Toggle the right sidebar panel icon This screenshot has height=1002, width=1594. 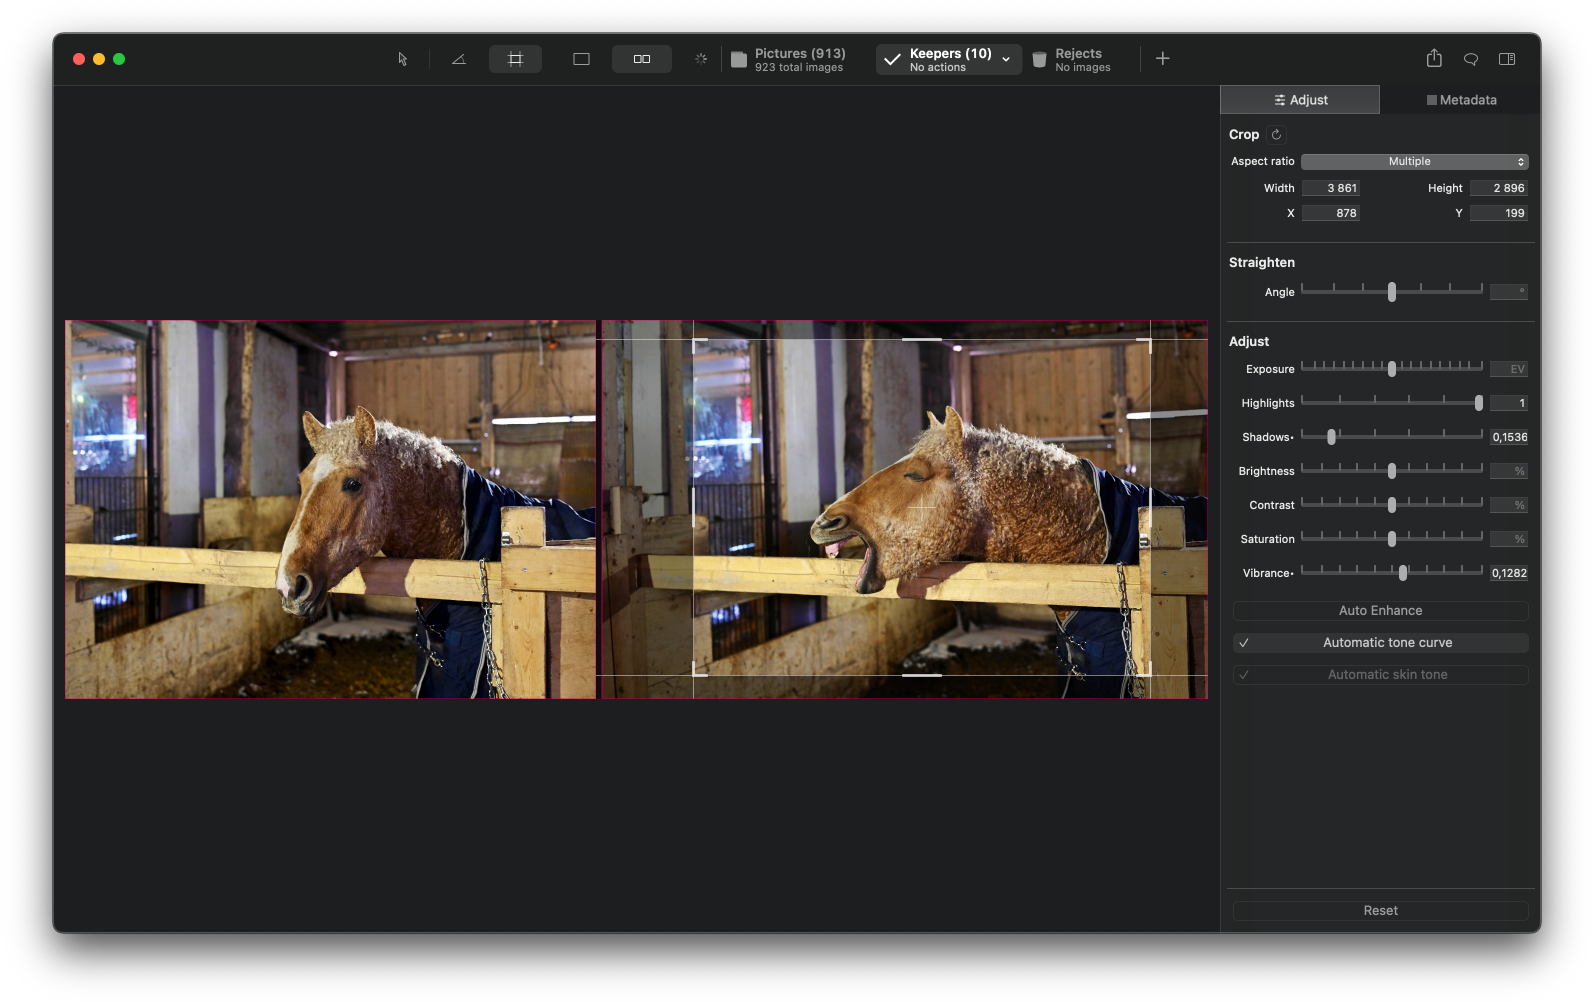[1506, 59]
